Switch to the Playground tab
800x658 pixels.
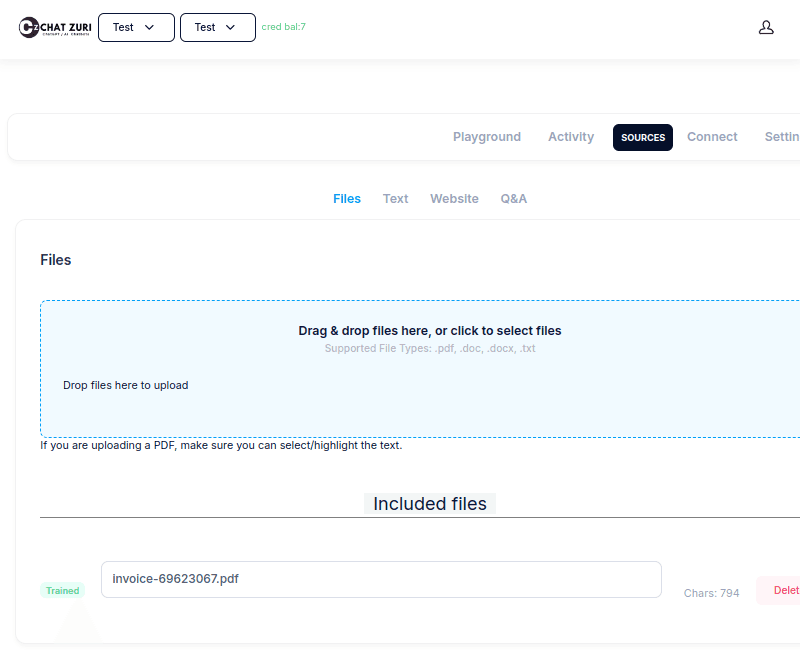coord(487,137)
